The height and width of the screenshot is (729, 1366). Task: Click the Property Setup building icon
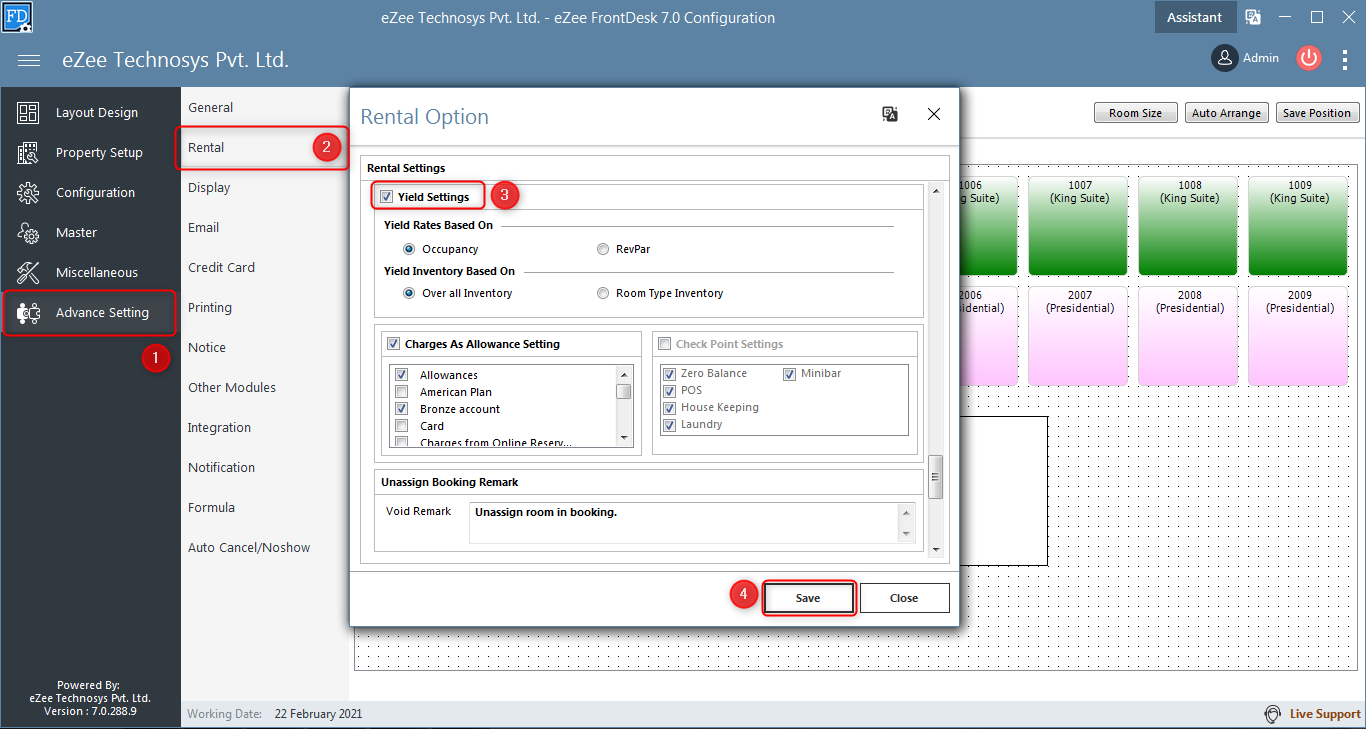point(28,153)
